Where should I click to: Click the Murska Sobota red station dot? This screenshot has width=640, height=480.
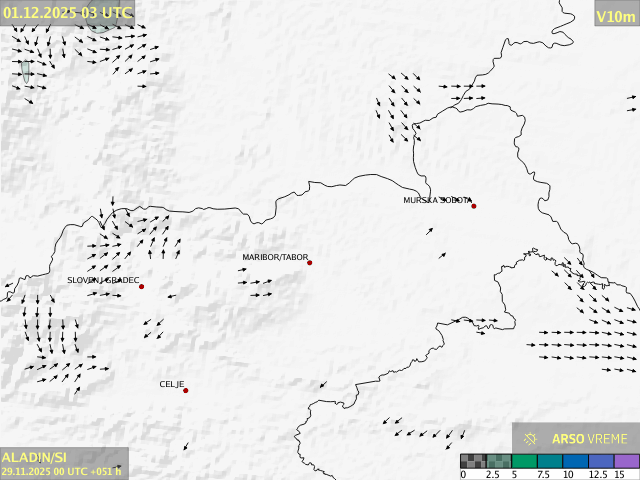(x=474, y=206)
